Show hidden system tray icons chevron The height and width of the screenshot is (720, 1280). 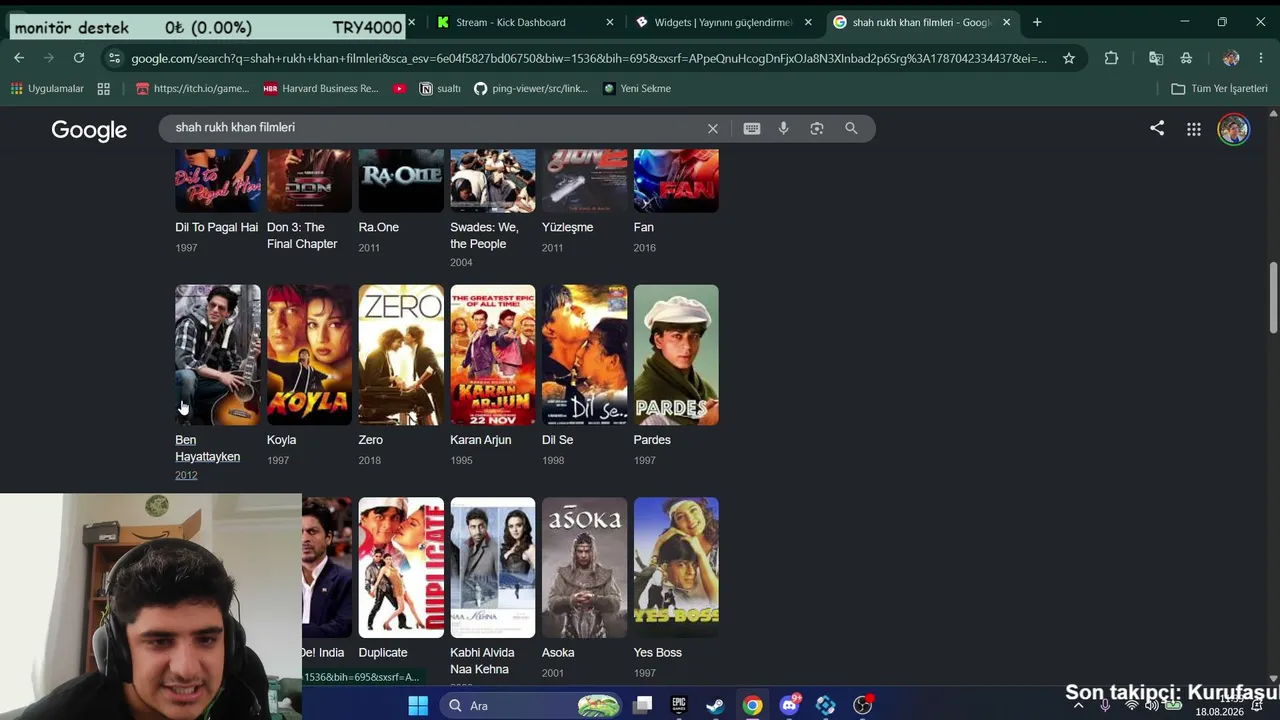coord(1078,705)
